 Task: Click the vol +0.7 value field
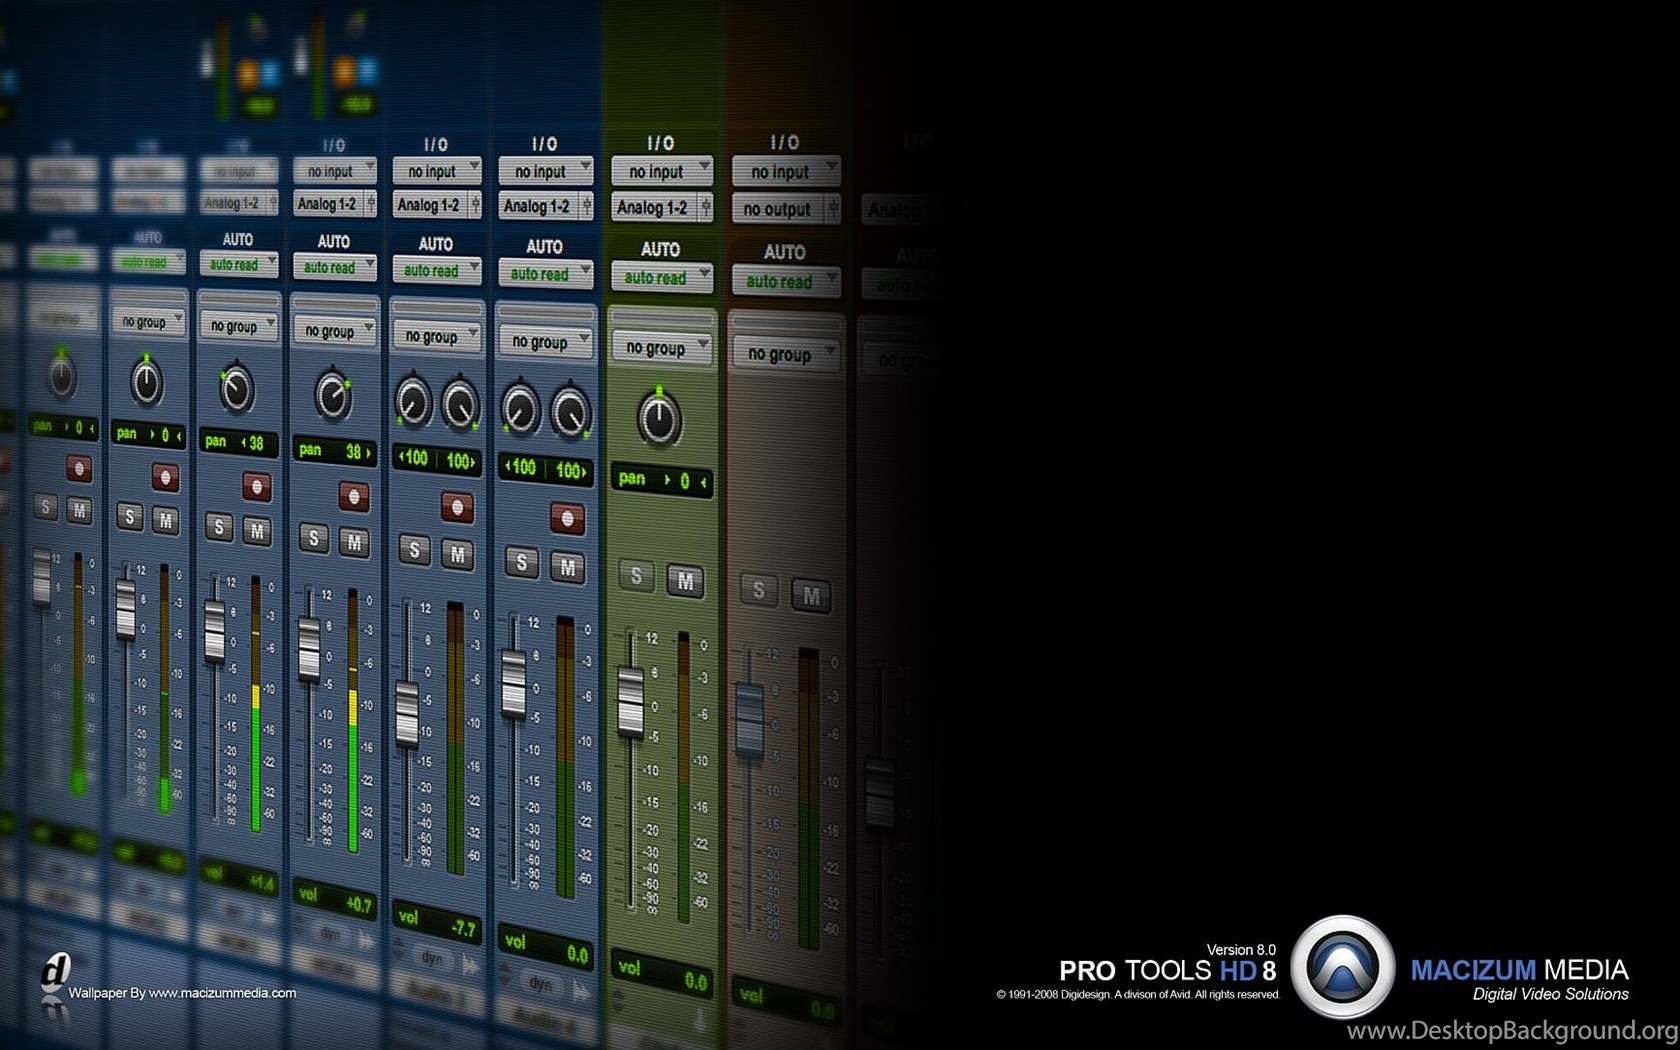[x=335, y=899]
